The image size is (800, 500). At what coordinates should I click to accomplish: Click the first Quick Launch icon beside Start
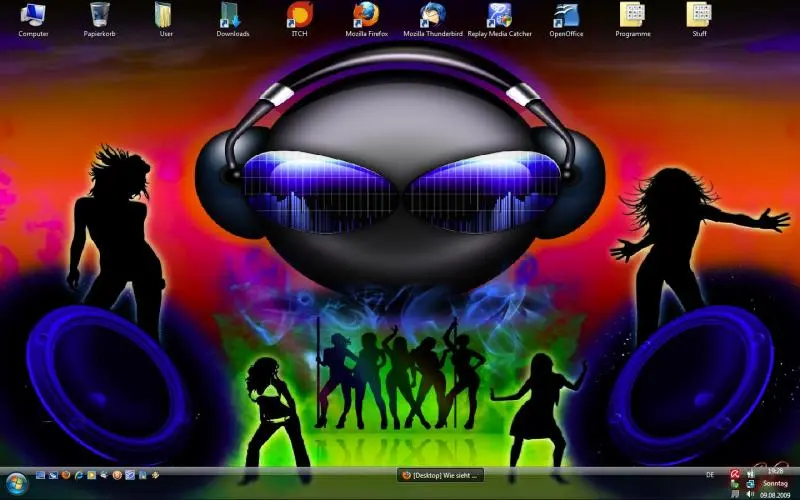tap(41, 475)
